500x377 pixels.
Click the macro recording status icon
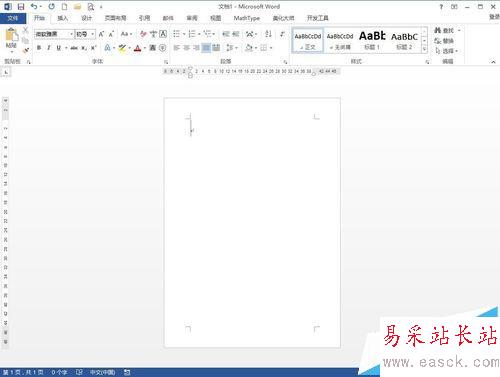click(127, 372)
